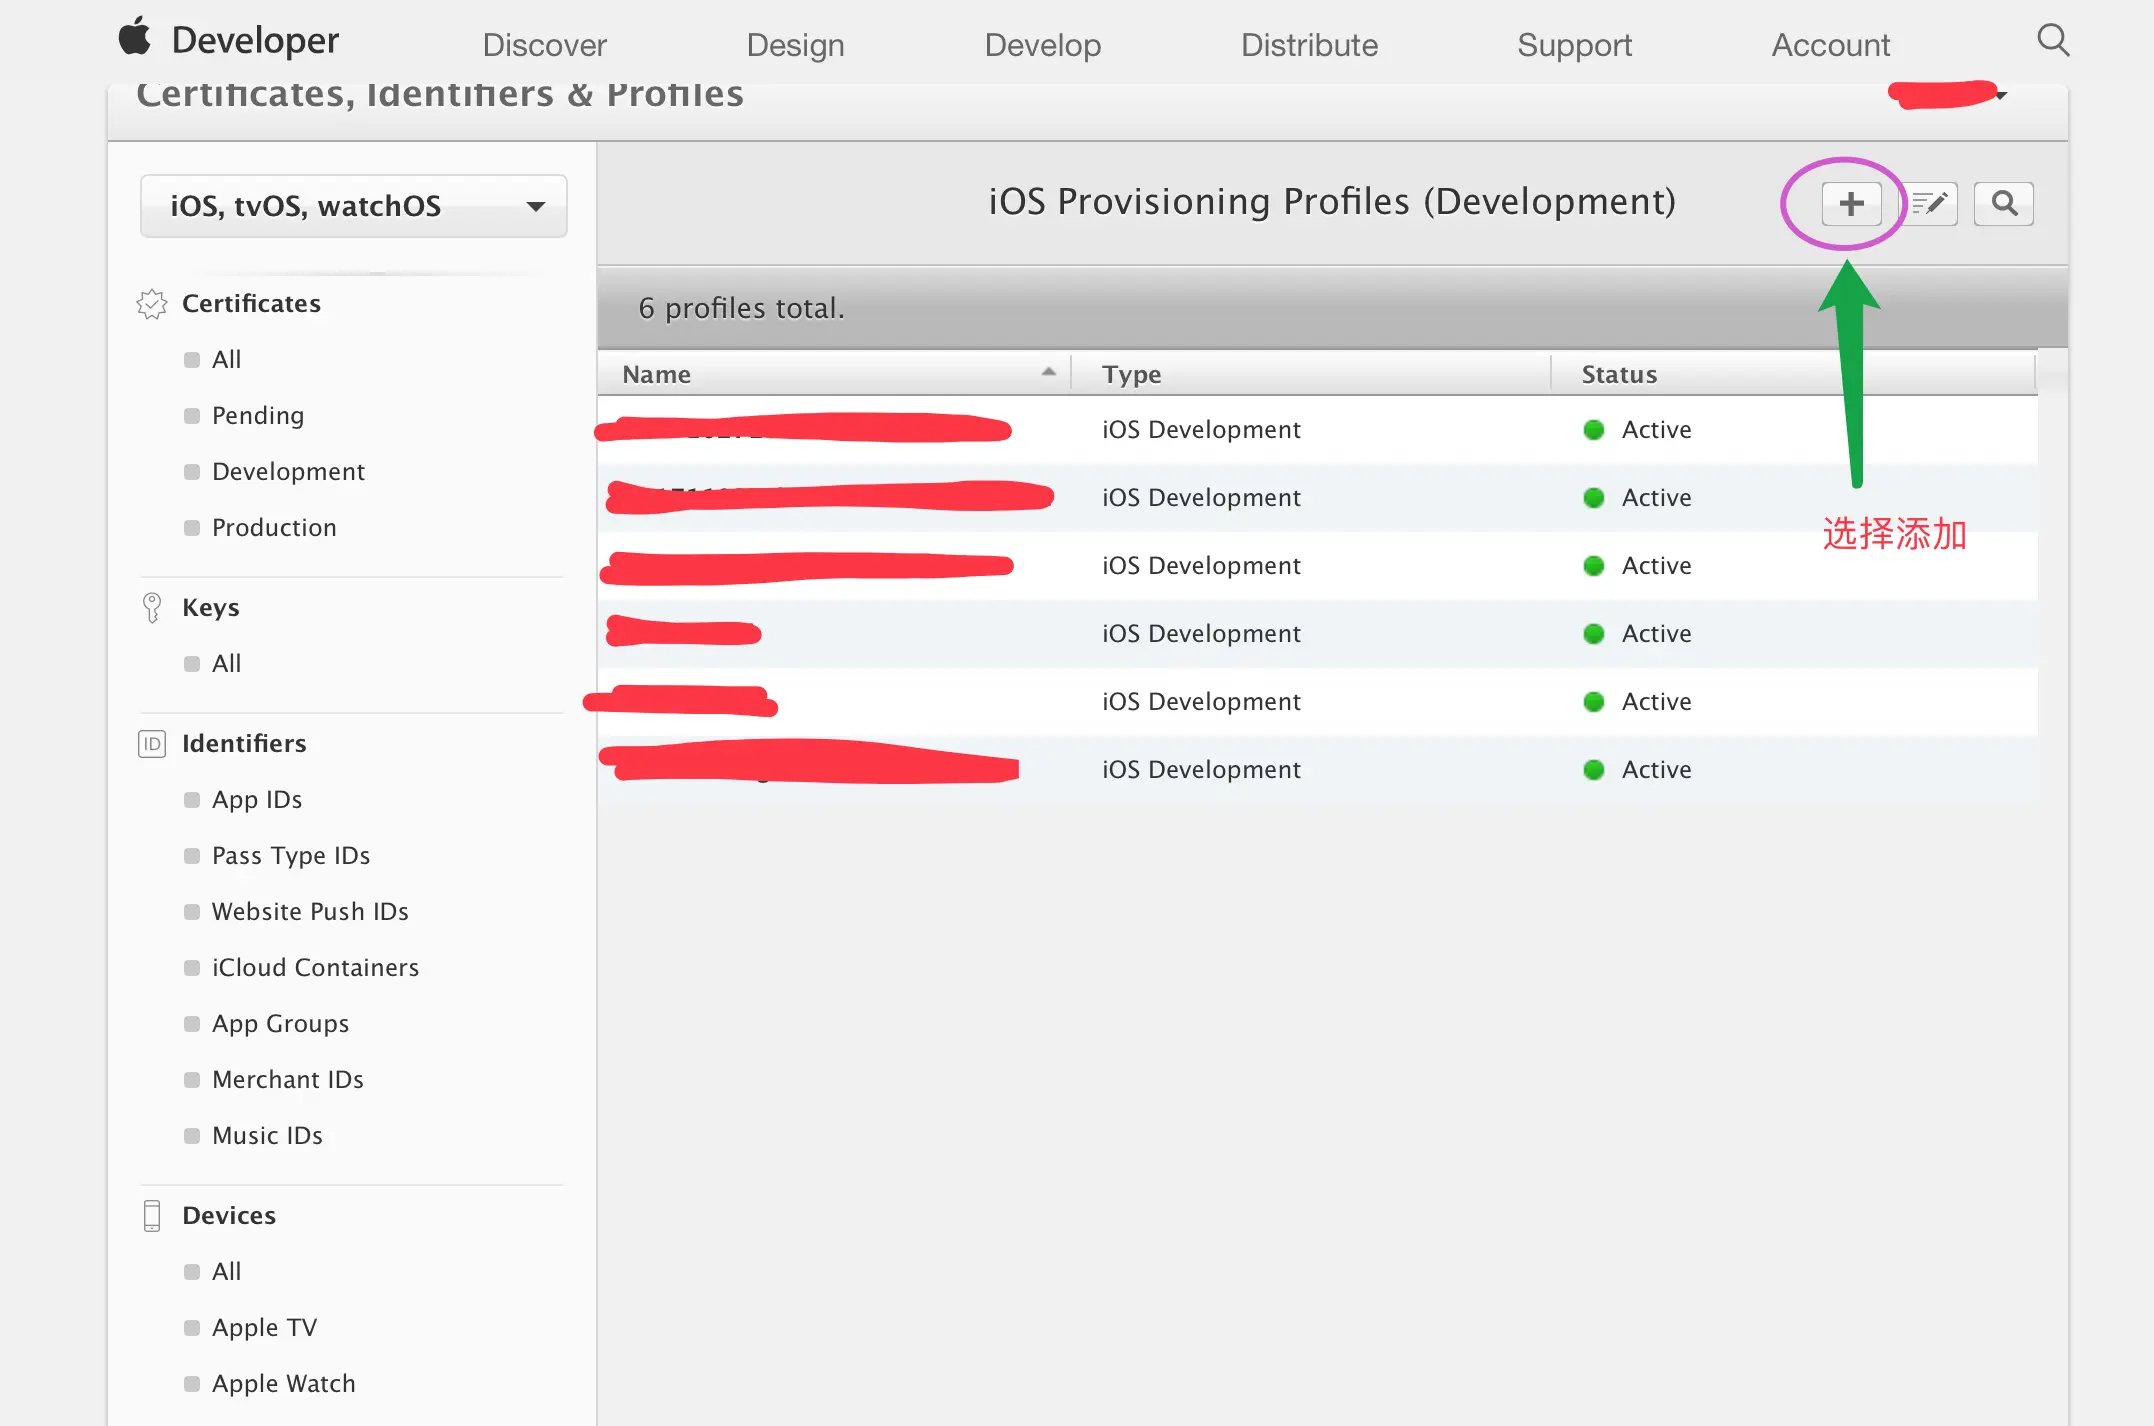Click the Apple logo in header
The image size is (2154, 1426).
pyautogui.click(x=135, y=38)
